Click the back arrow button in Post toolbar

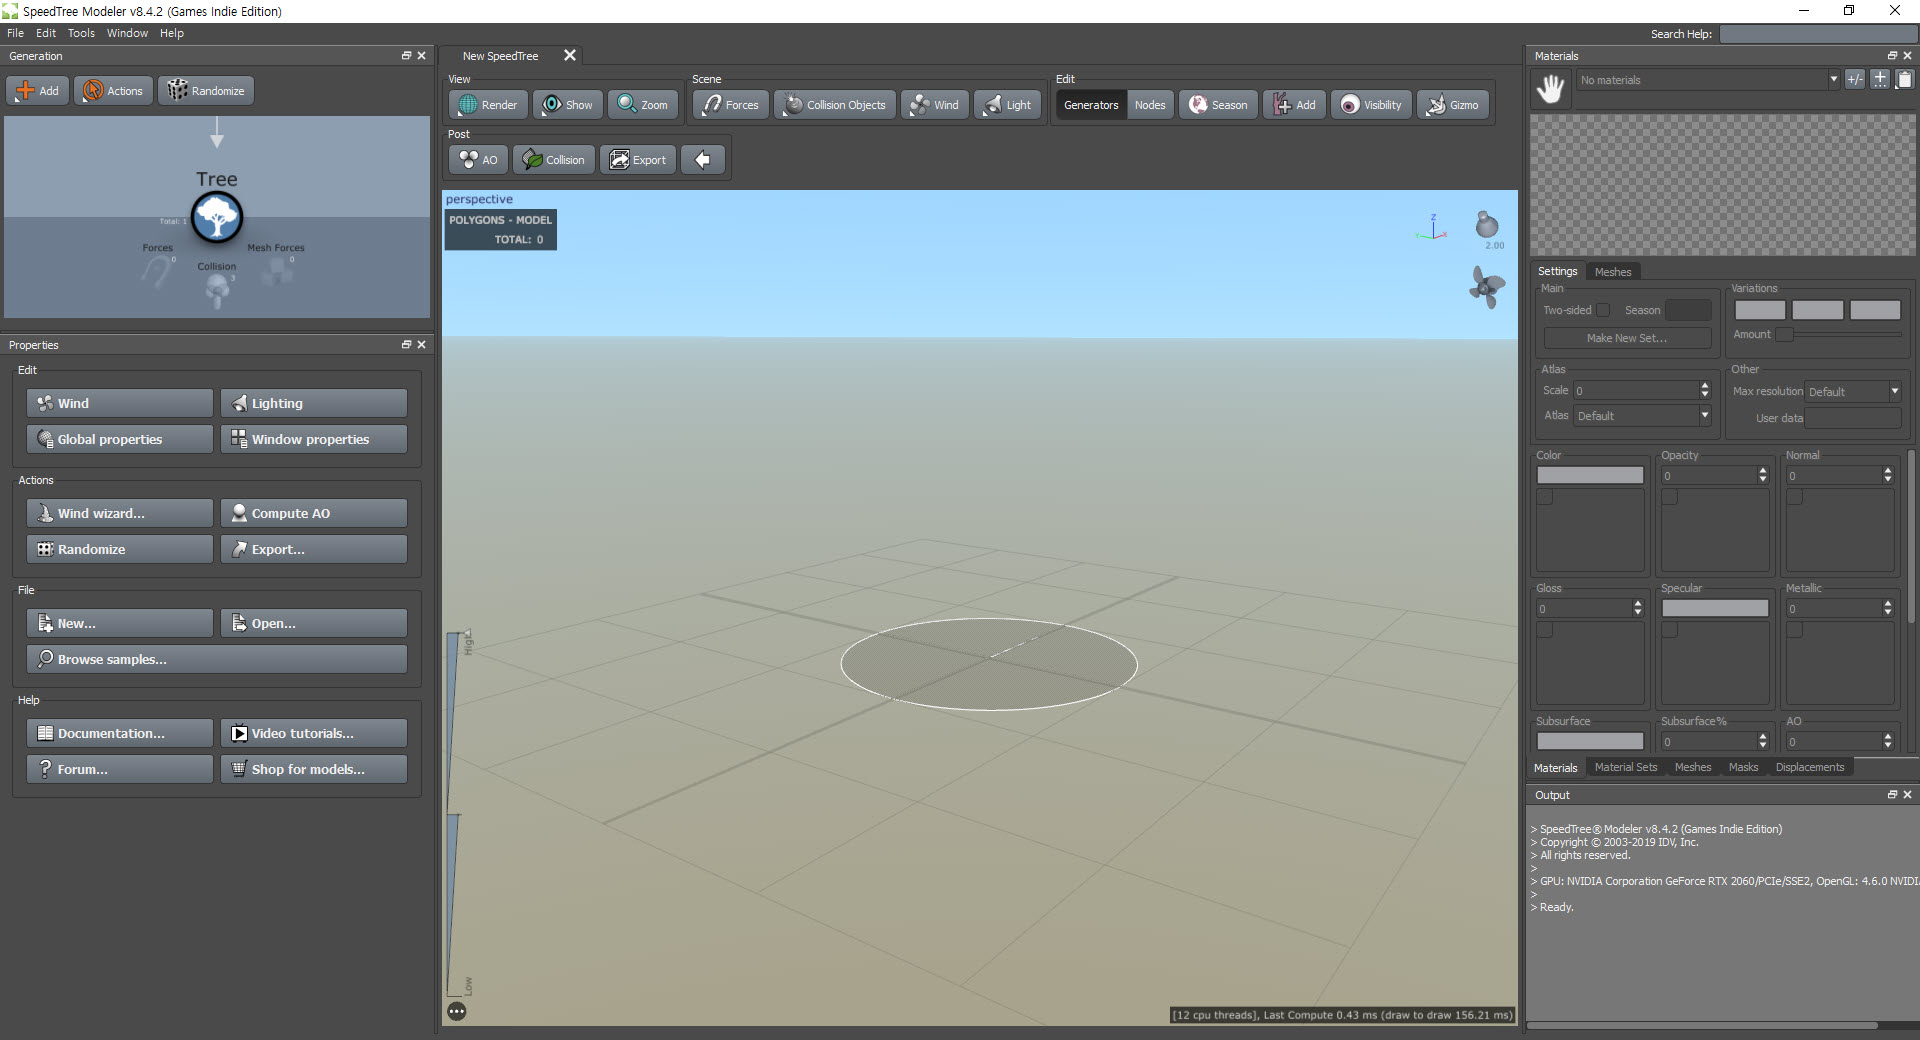pyautogui.click(x=703, y=160)
